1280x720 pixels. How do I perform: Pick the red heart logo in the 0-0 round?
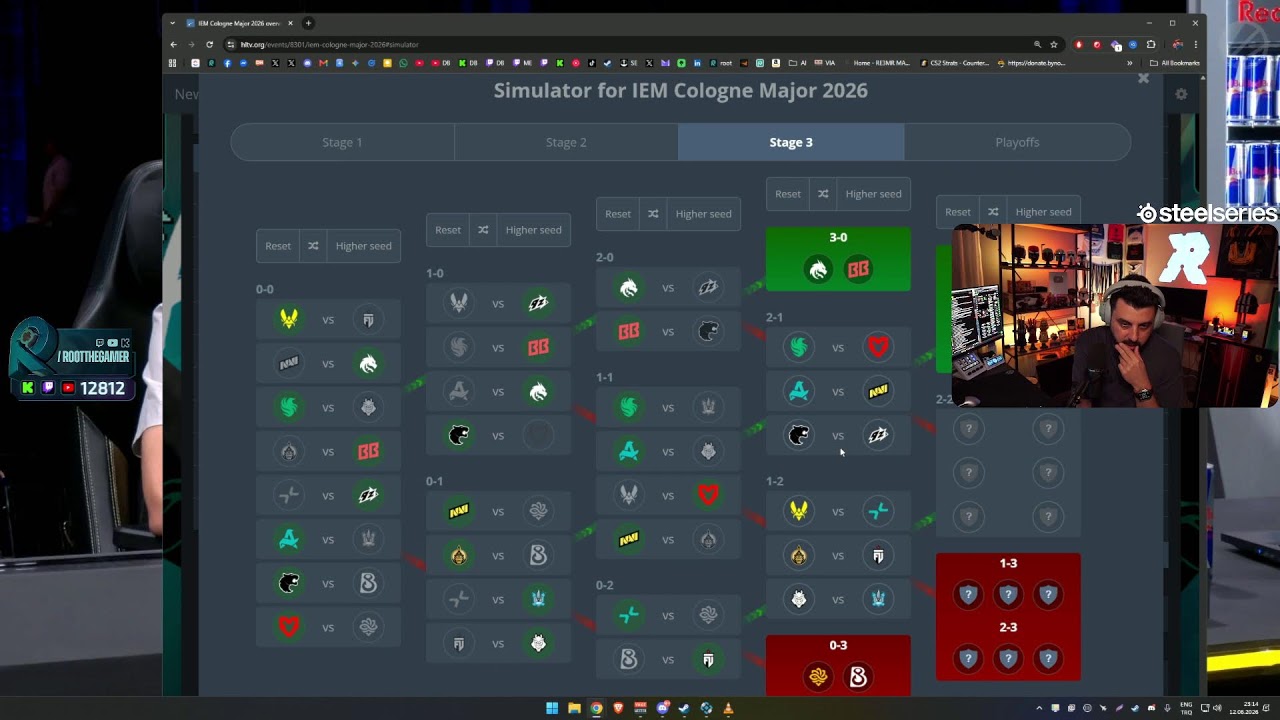click(289, 628)
